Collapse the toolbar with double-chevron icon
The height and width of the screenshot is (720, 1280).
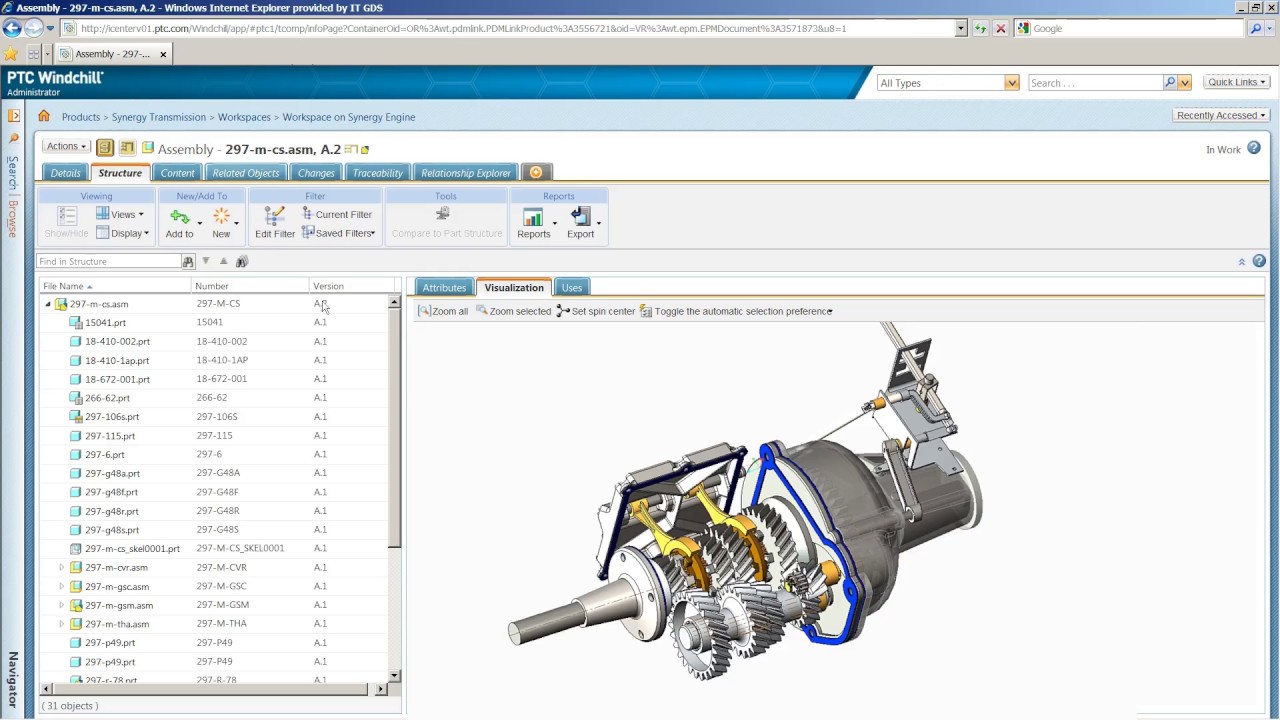(x=1242, y=262)
